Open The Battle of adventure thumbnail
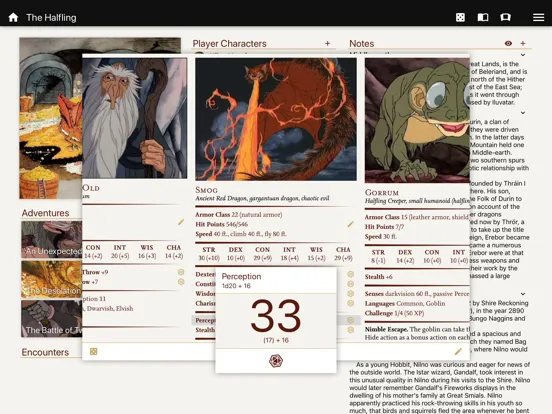 tap(51, 319)
